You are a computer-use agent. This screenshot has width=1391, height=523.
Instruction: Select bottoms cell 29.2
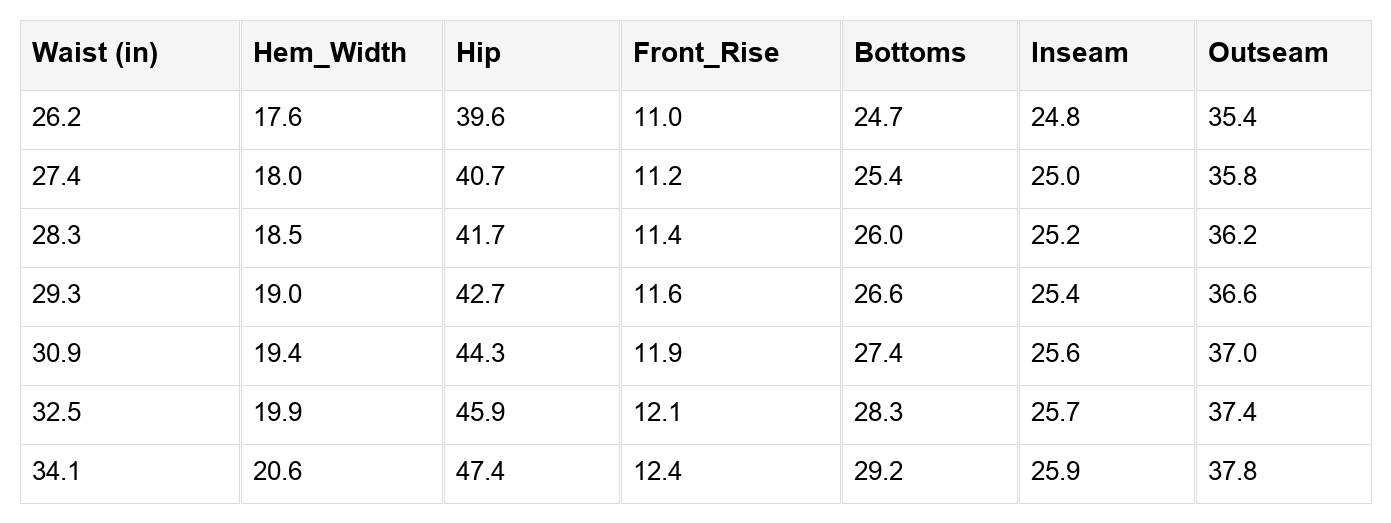[x=879, y=472]
